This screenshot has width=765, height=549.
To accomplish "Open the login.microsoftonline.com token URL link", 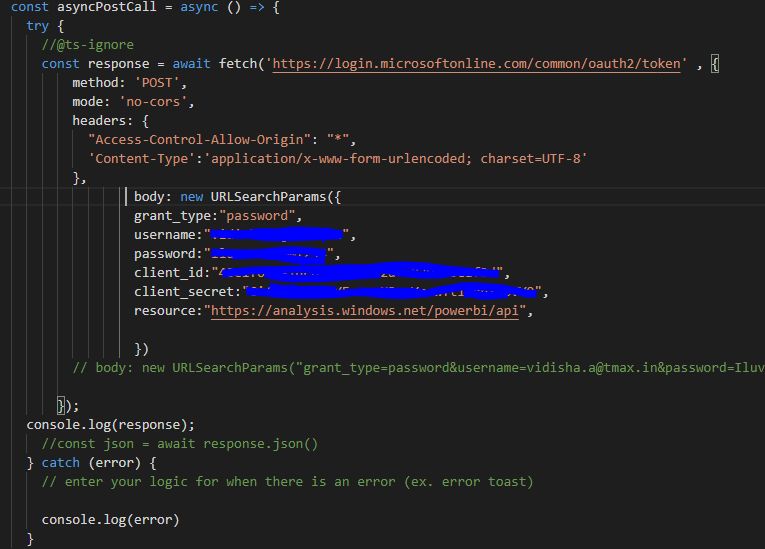I will point(476,64).
